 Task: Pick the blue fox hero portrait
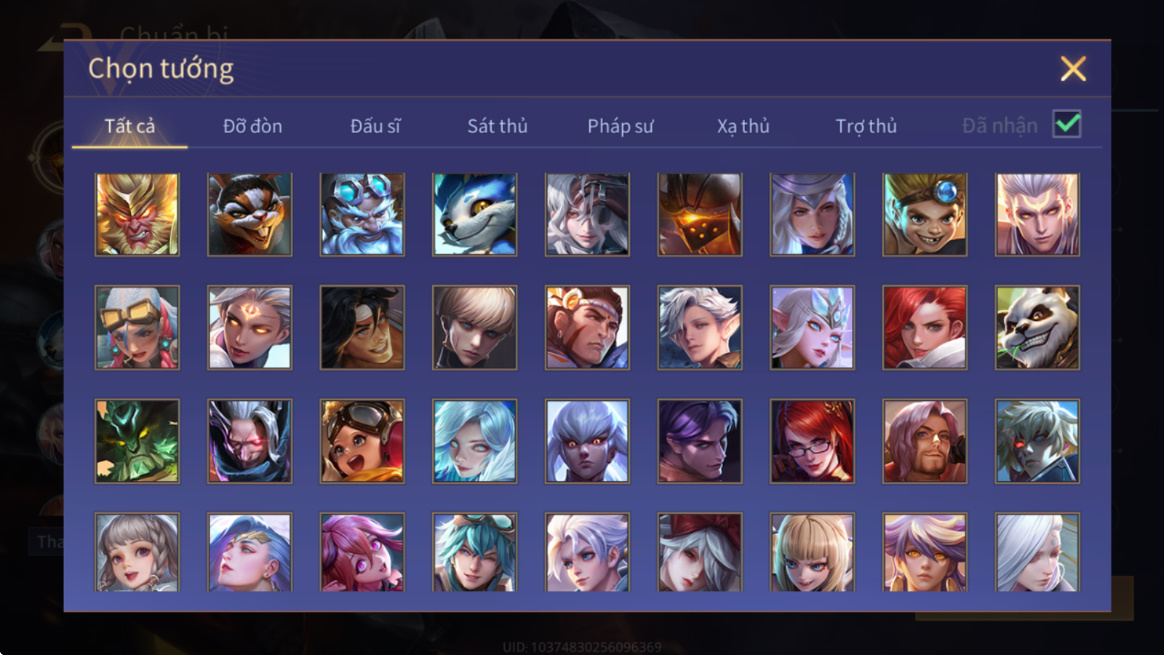coord(474,215)
